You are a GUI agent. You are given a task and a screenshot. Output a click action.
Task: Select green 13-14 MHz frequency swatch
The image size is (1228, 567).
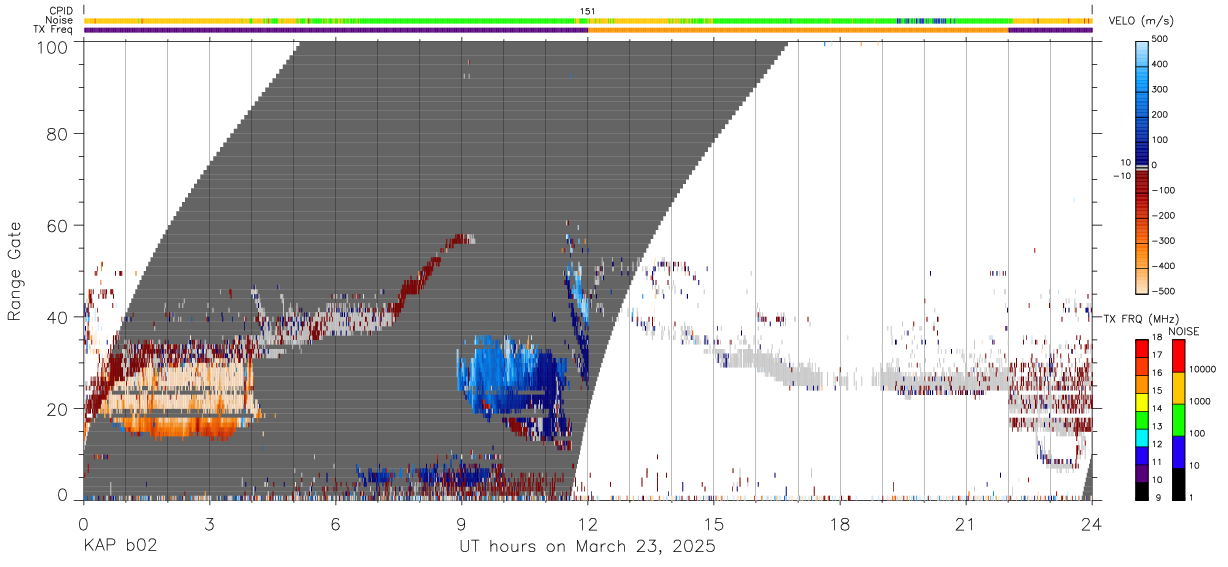point(1141,419)
